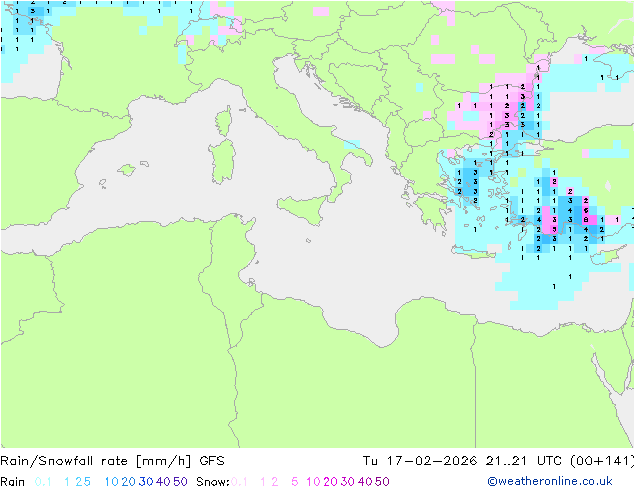The height and width of the screenshot is (490, 634).
Task: Pick the Snow legend 20 color value
Action: click(330, 482)
